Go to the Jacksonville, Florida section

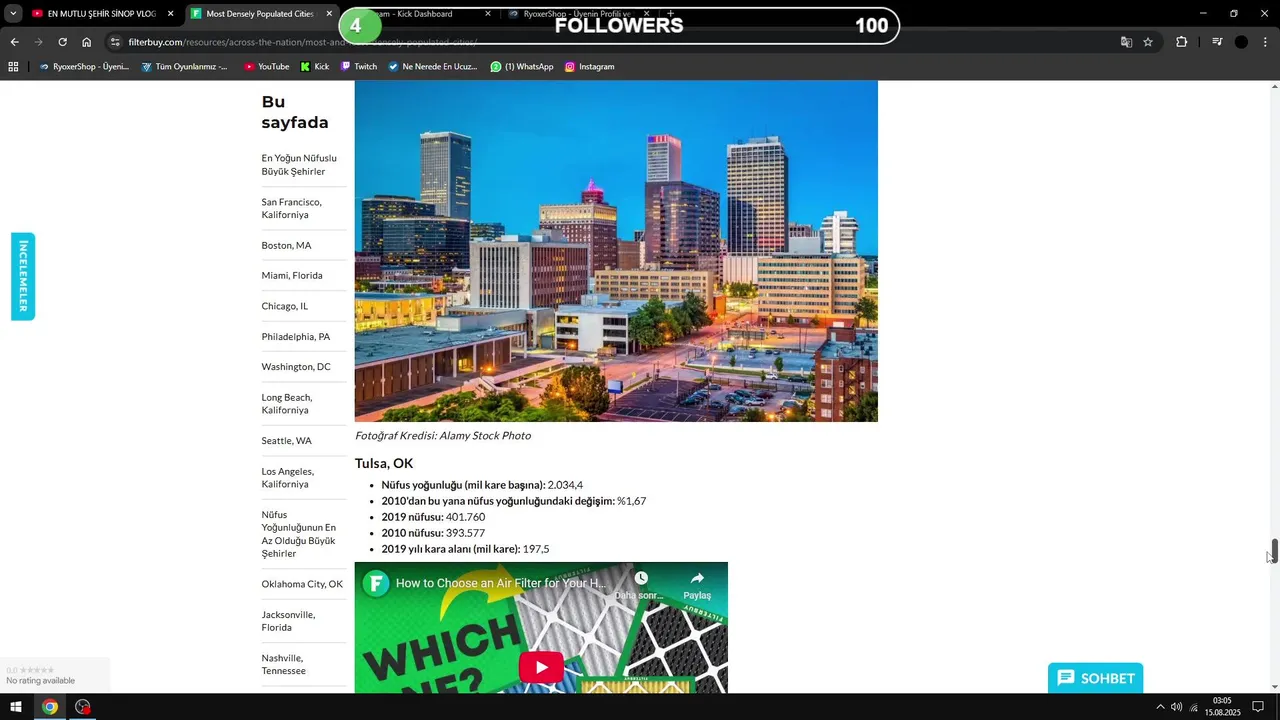[x=288, y=621]
